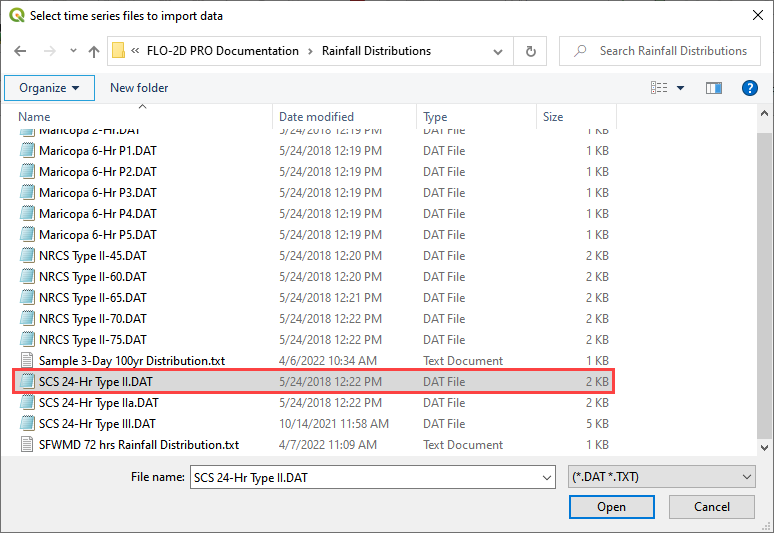Sort files by Date modified column
The height and width of the screenshot is (533, 774).
click(316, 117)
